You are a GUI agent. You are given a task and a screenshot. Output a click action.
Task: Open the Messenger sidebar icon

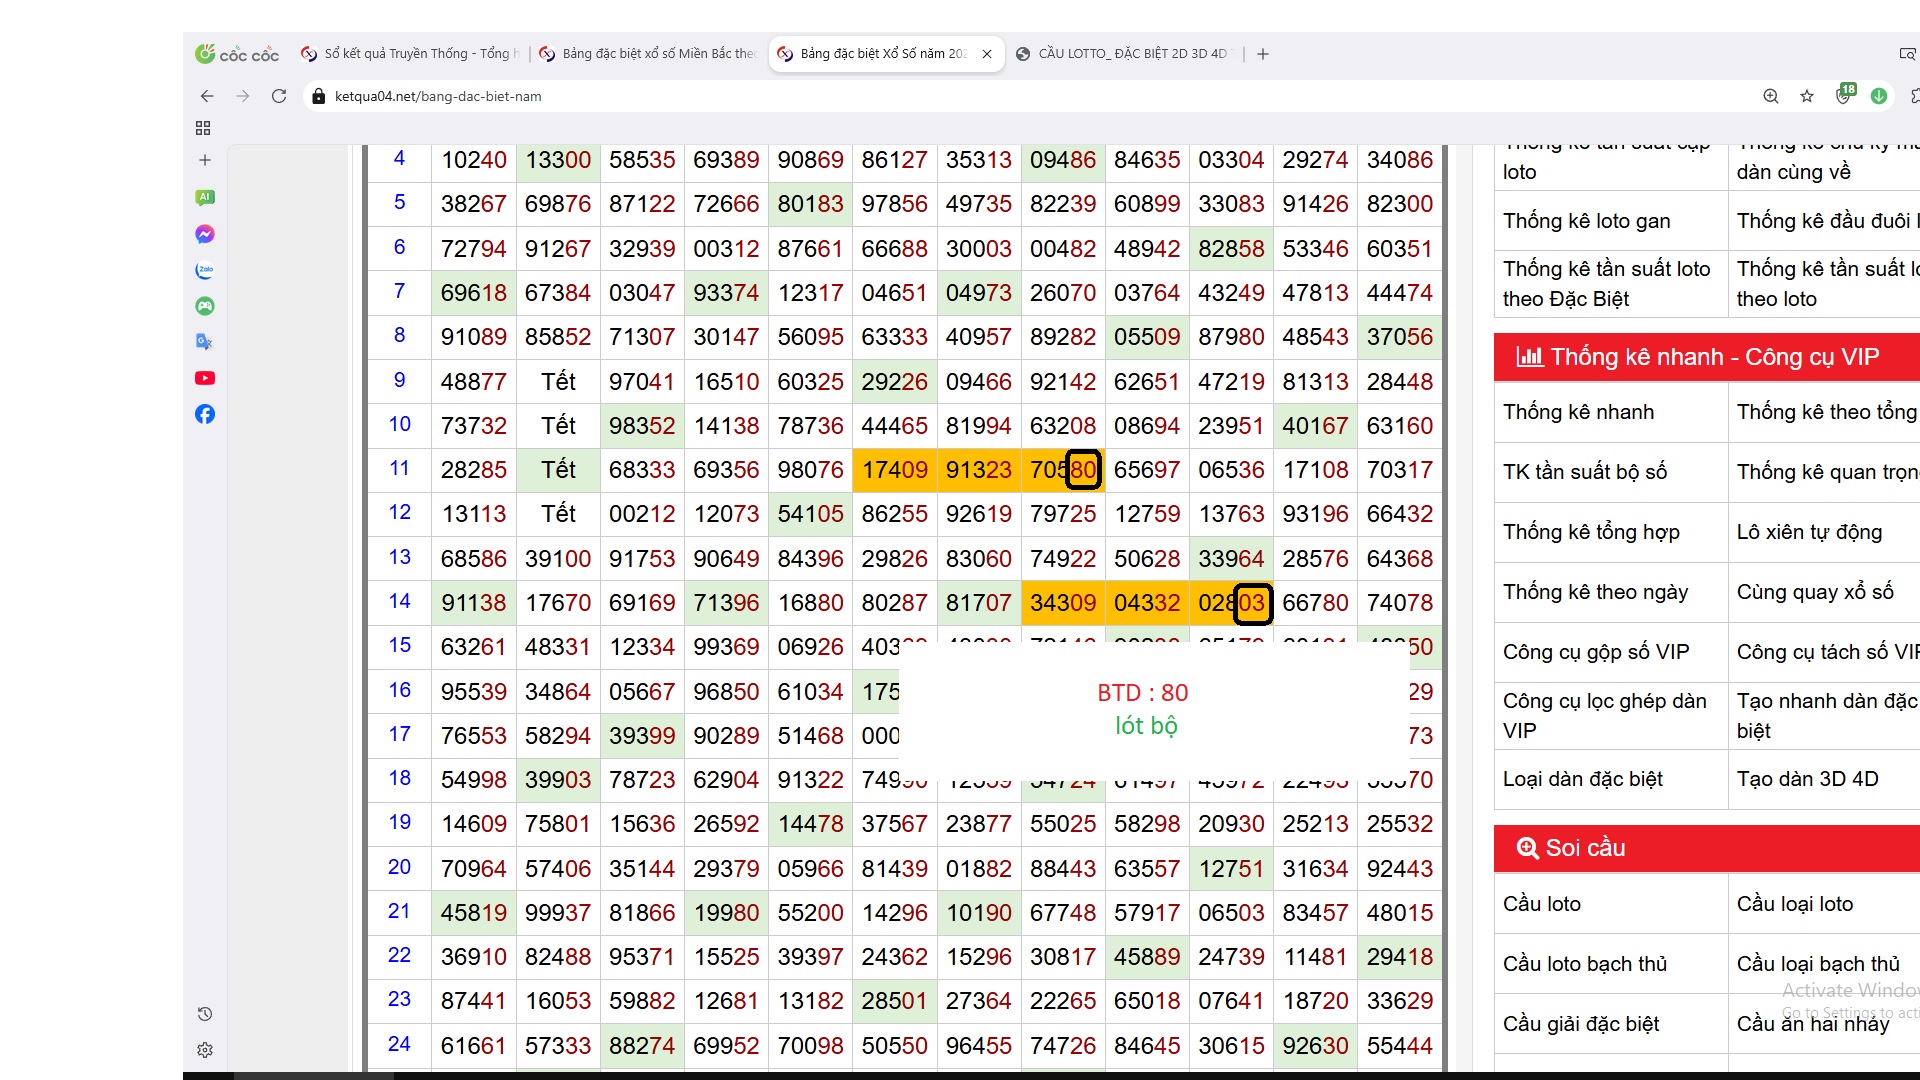205,234
